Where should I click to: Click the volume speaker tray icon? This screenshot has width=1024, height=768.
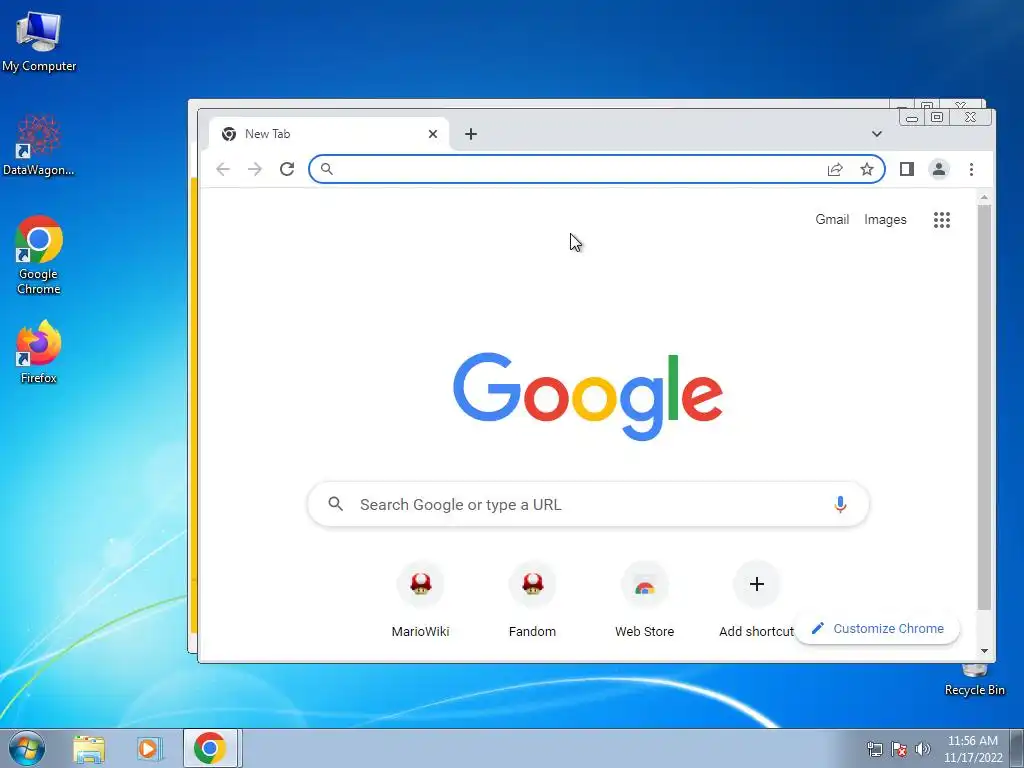(x=923, y=749)
